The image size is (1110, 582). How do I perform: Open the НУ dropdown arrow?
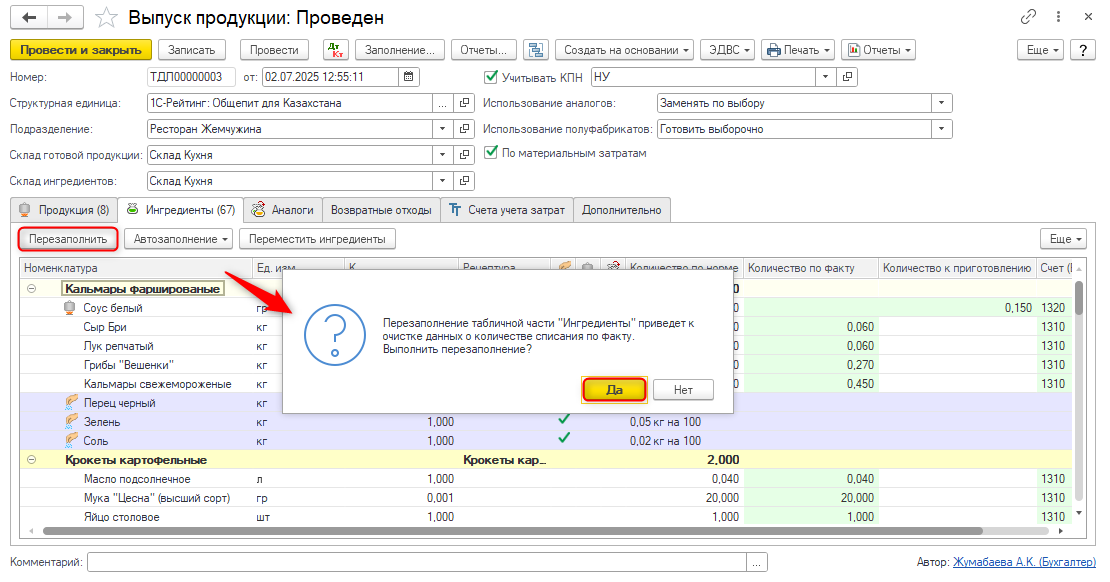pyautogui.click(x=825, y=76)
